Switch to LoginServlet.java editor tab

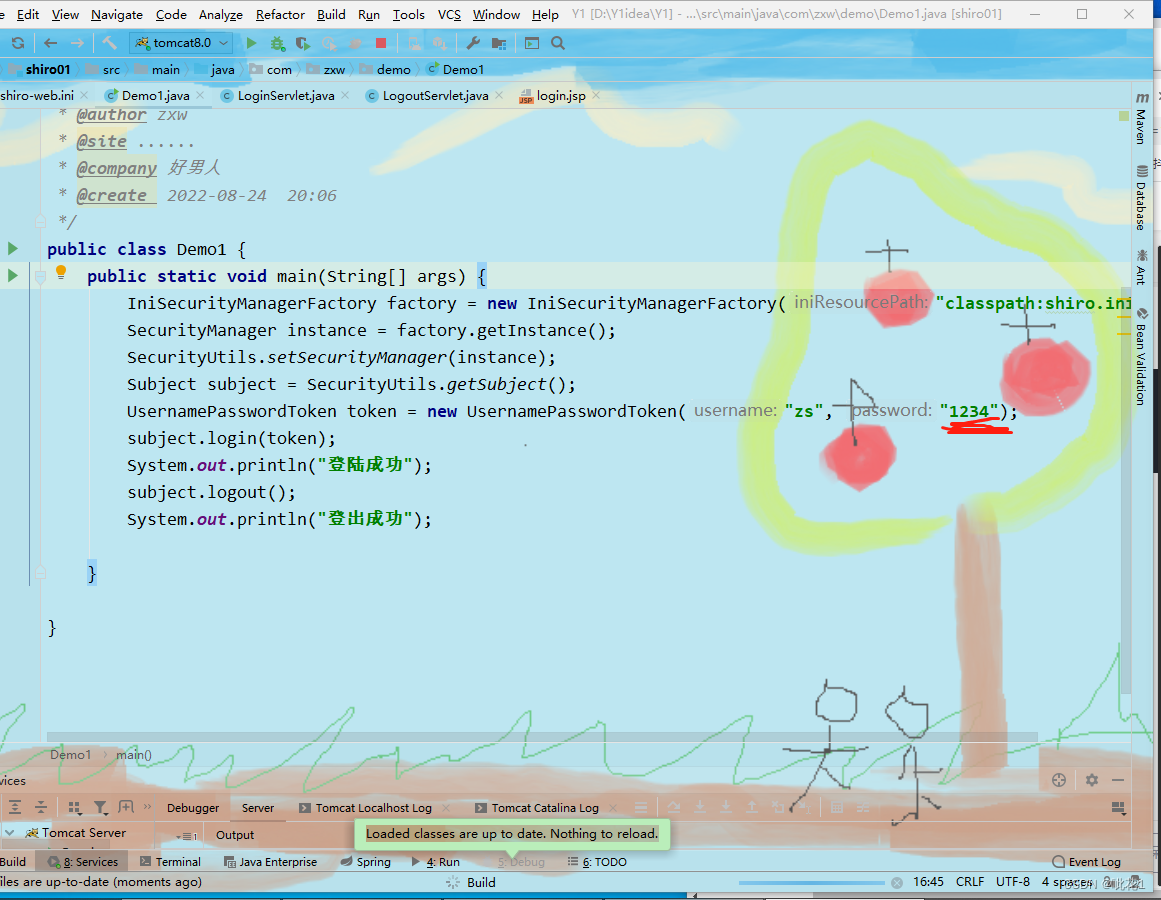(x=286, y=95)
